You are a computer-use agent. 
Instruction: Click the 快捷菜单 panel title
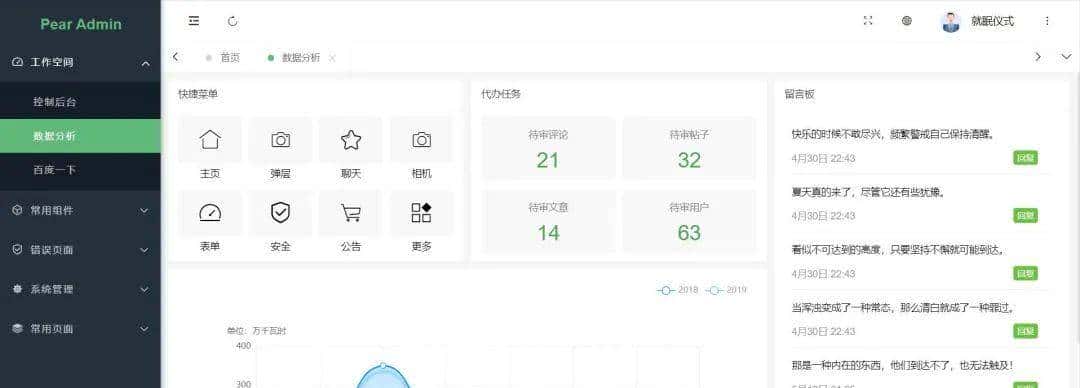click(x=198, y=94)
